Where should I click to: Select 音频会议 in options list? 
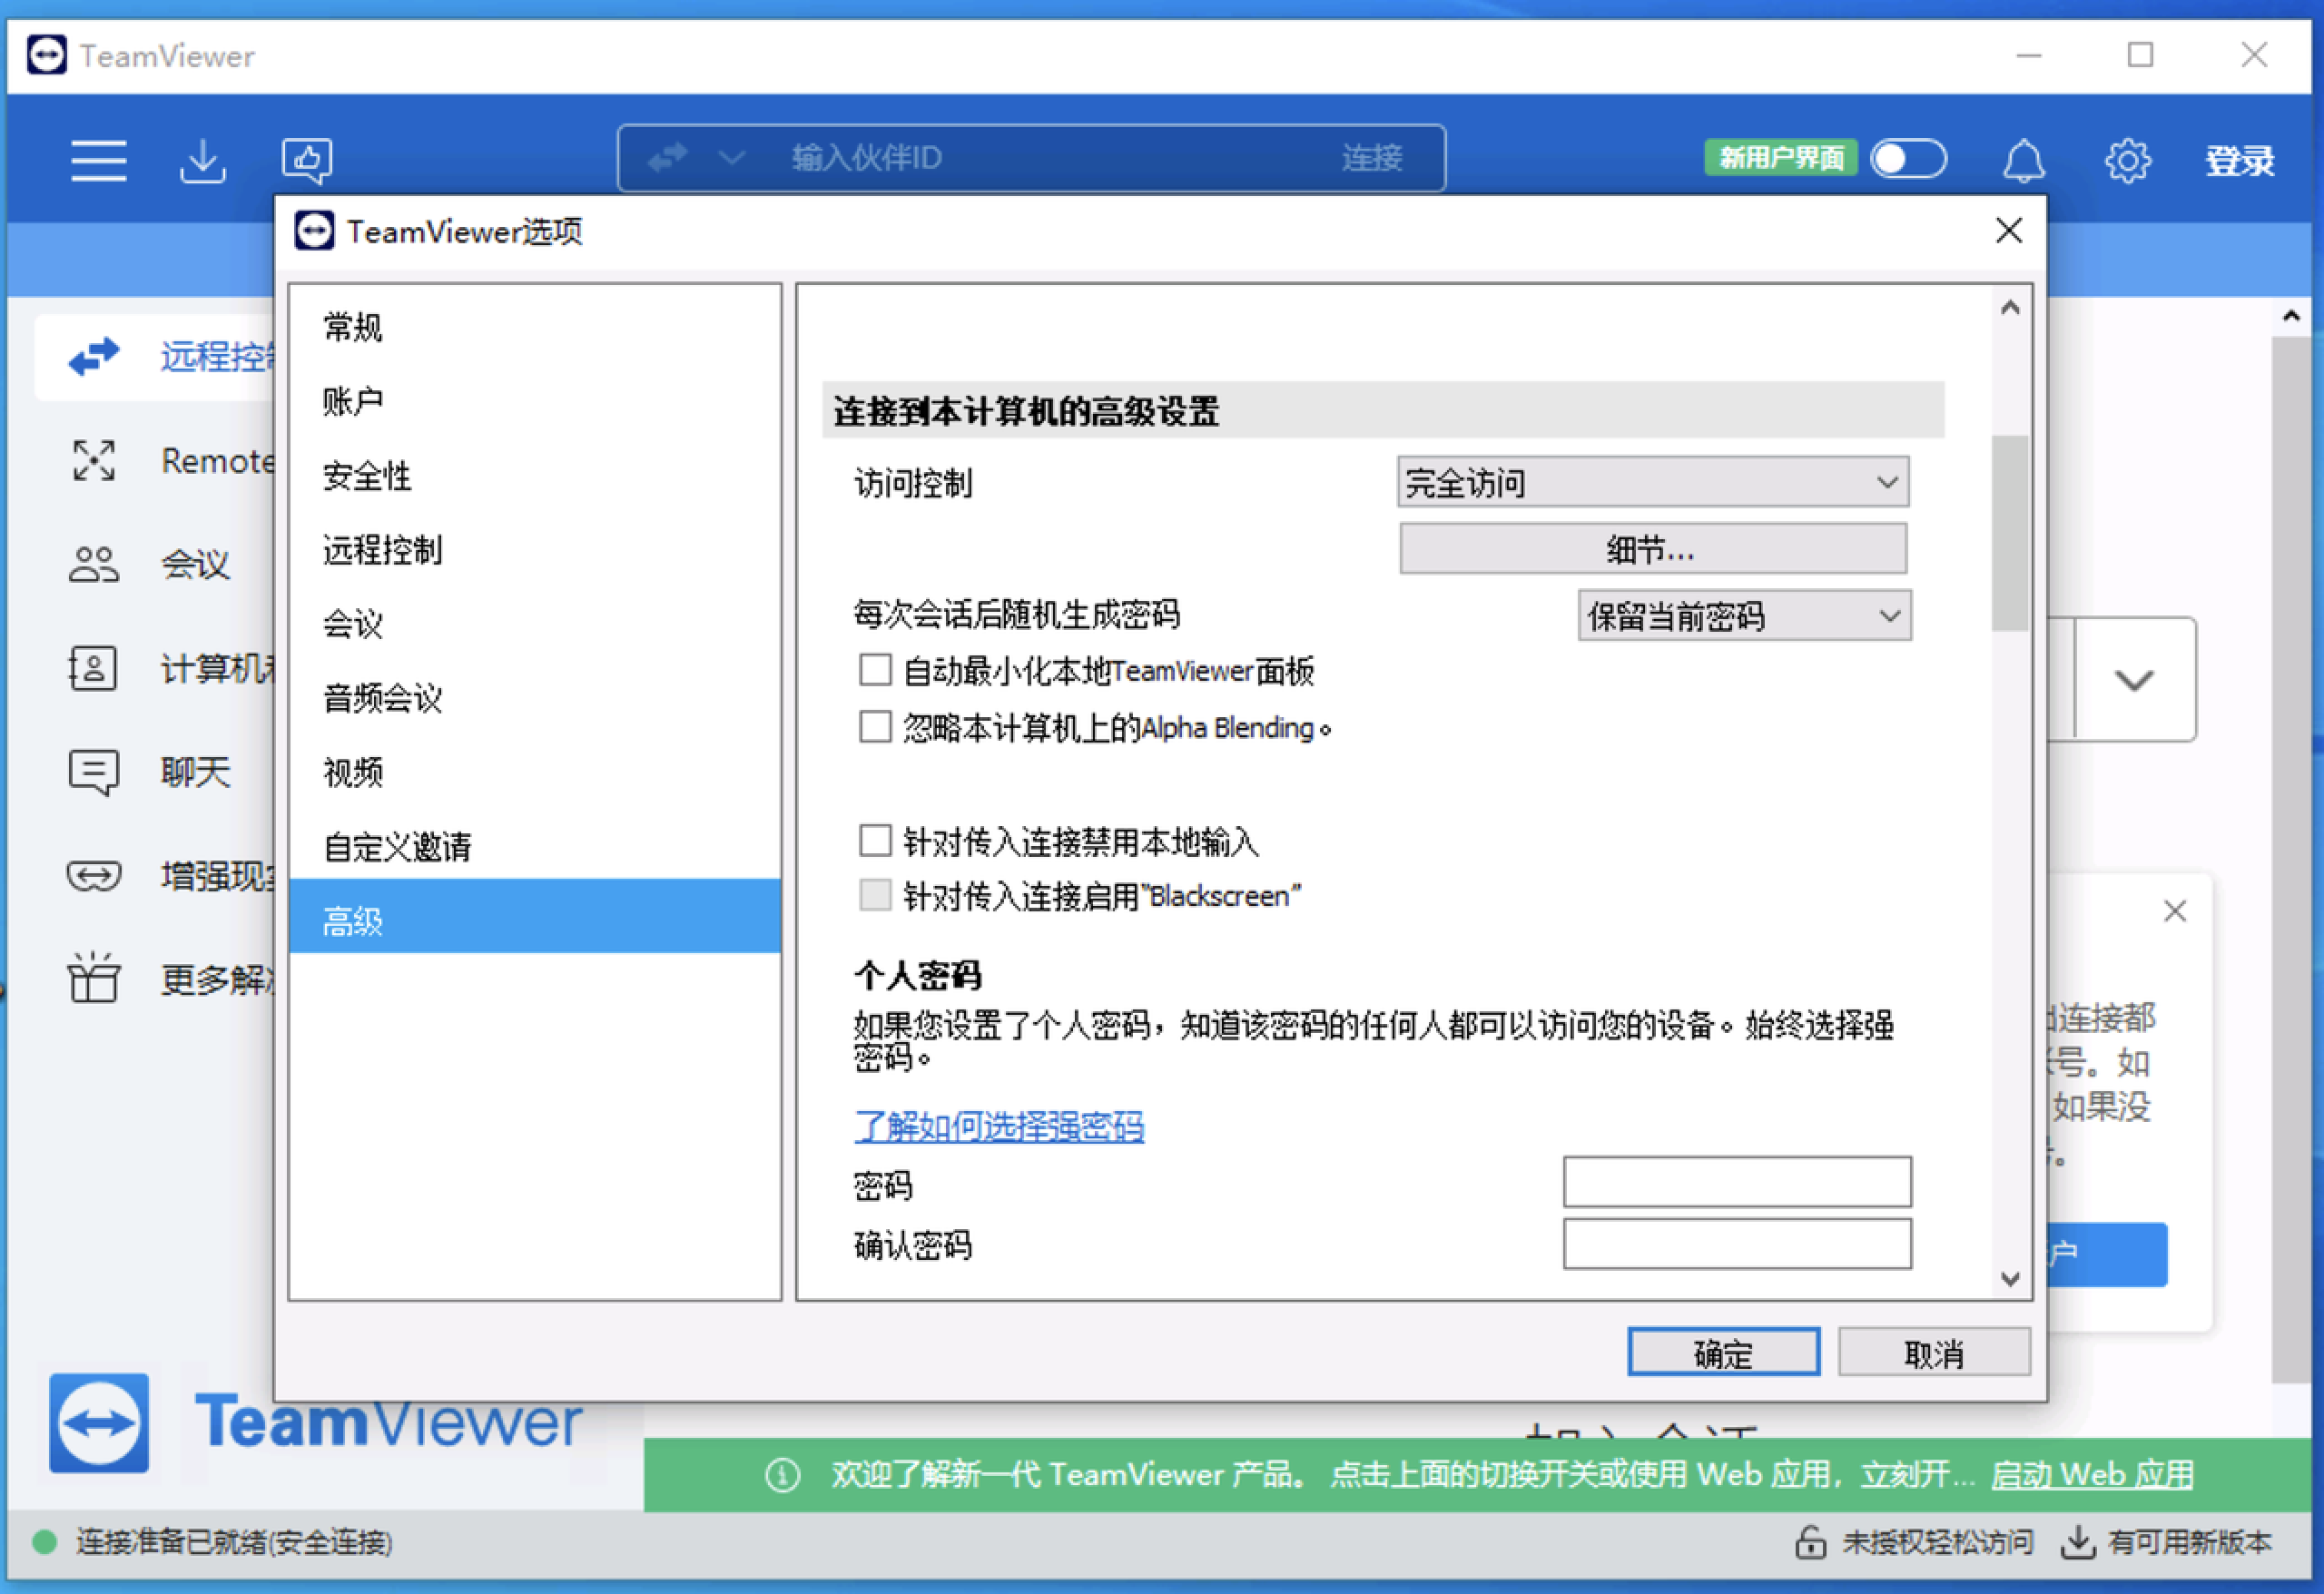pyautogui.click(x=535, y=698)
